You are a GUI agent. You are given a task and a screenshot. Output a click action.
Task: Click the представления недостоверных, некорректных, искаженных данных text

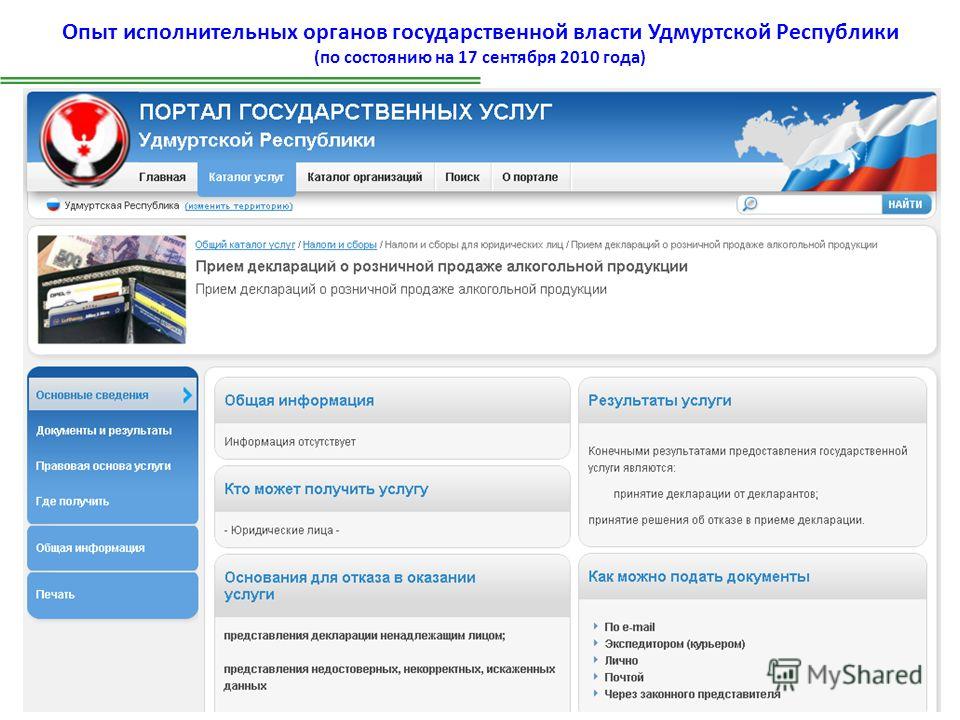point(389,678)
